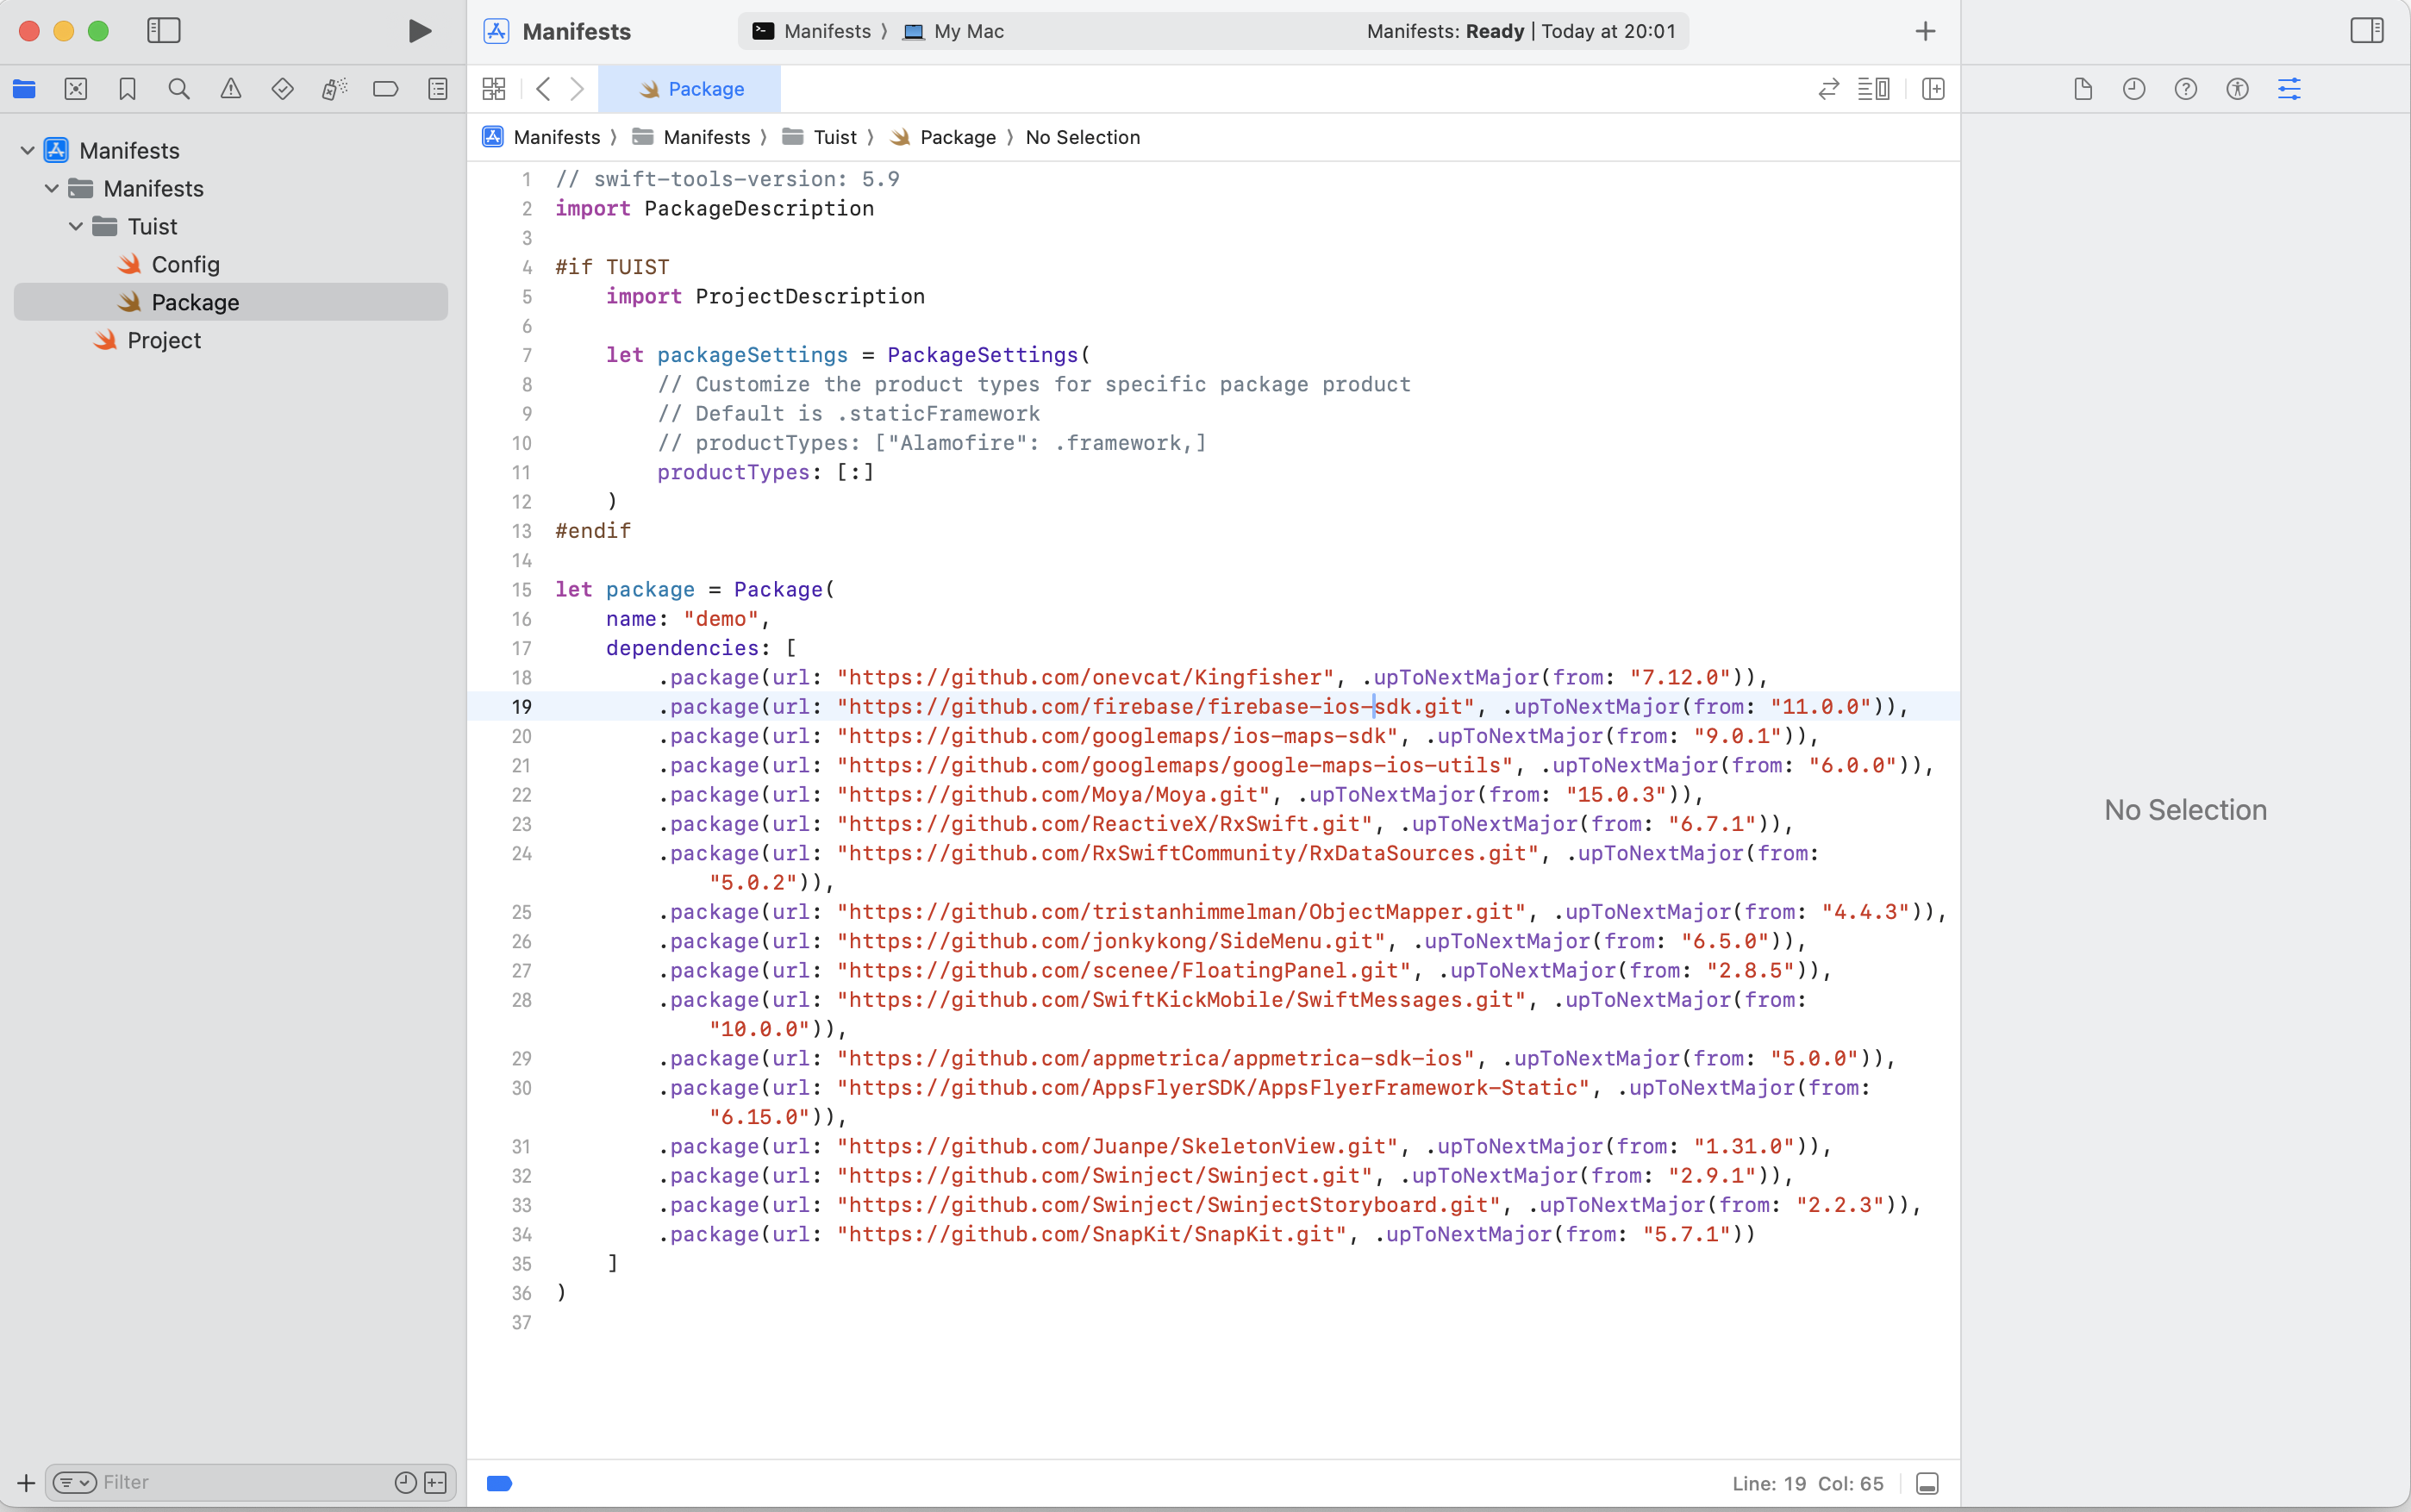Click the Moya package URL string
Screen dimensions: 2411x1512
[1053, 794]
